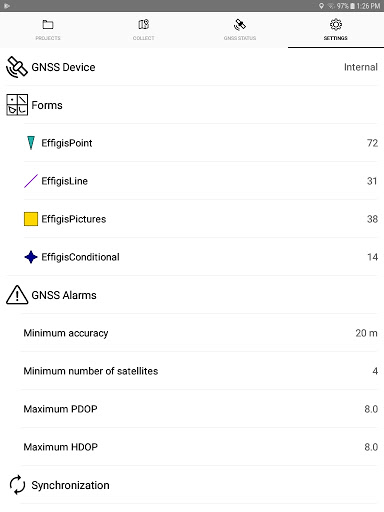Open the Maximum PDOP setting
384x512 pixels.
[199, 409]
